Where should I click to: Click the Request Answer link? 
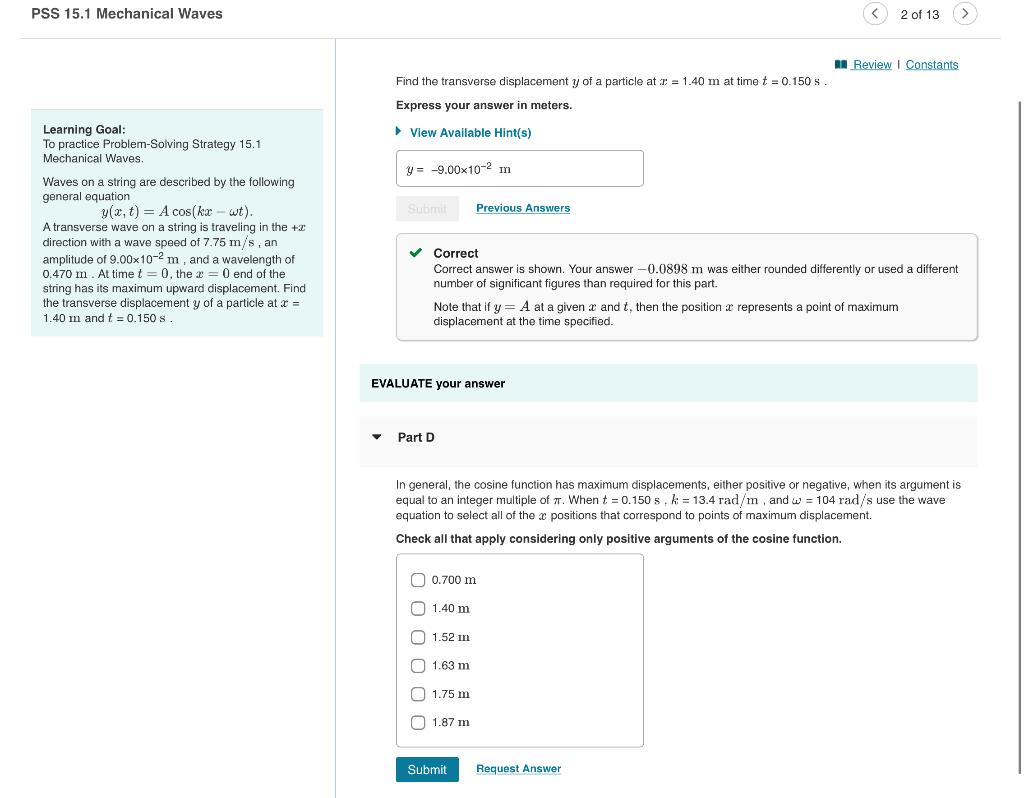(518, 769)
